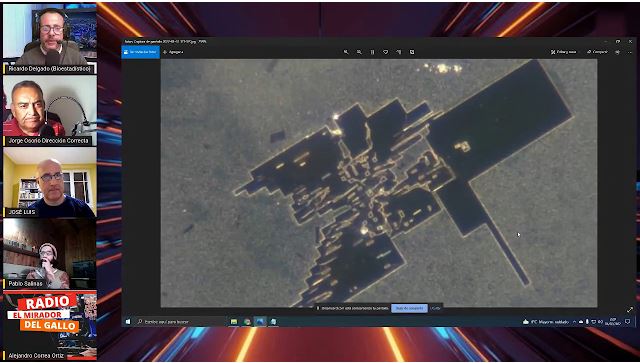Click the 'Jorge Osorio Dirección Correcta' name label
This screenshot has width=640, height=363.
(48, 140)
